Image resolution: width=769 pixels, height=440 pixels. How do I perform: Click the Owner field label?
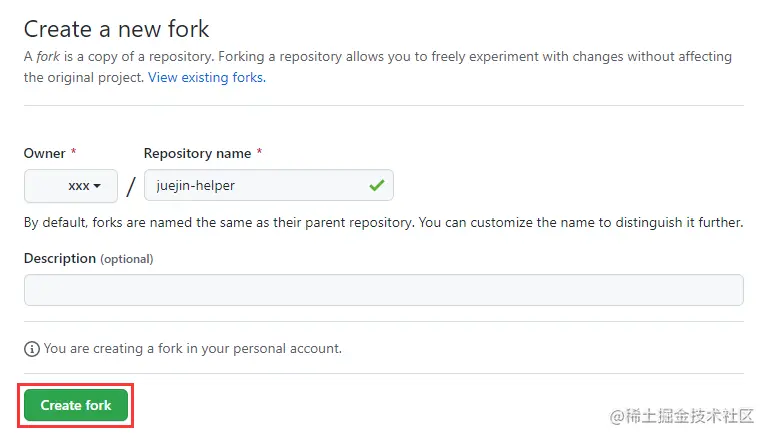[45, 153]
